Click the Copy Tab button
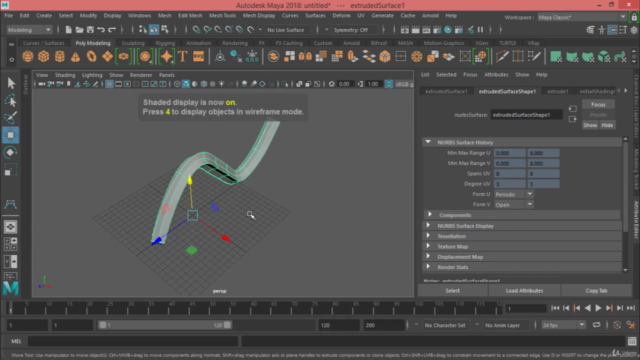640x360 pixels. (x=596, y=291)
